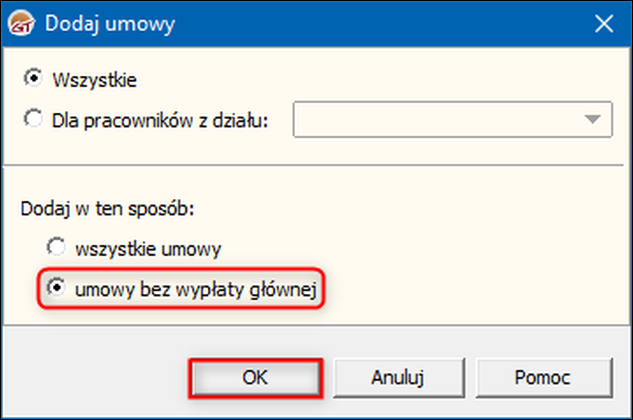Click the Dodaj umowy title text

(x=94, y=21)
